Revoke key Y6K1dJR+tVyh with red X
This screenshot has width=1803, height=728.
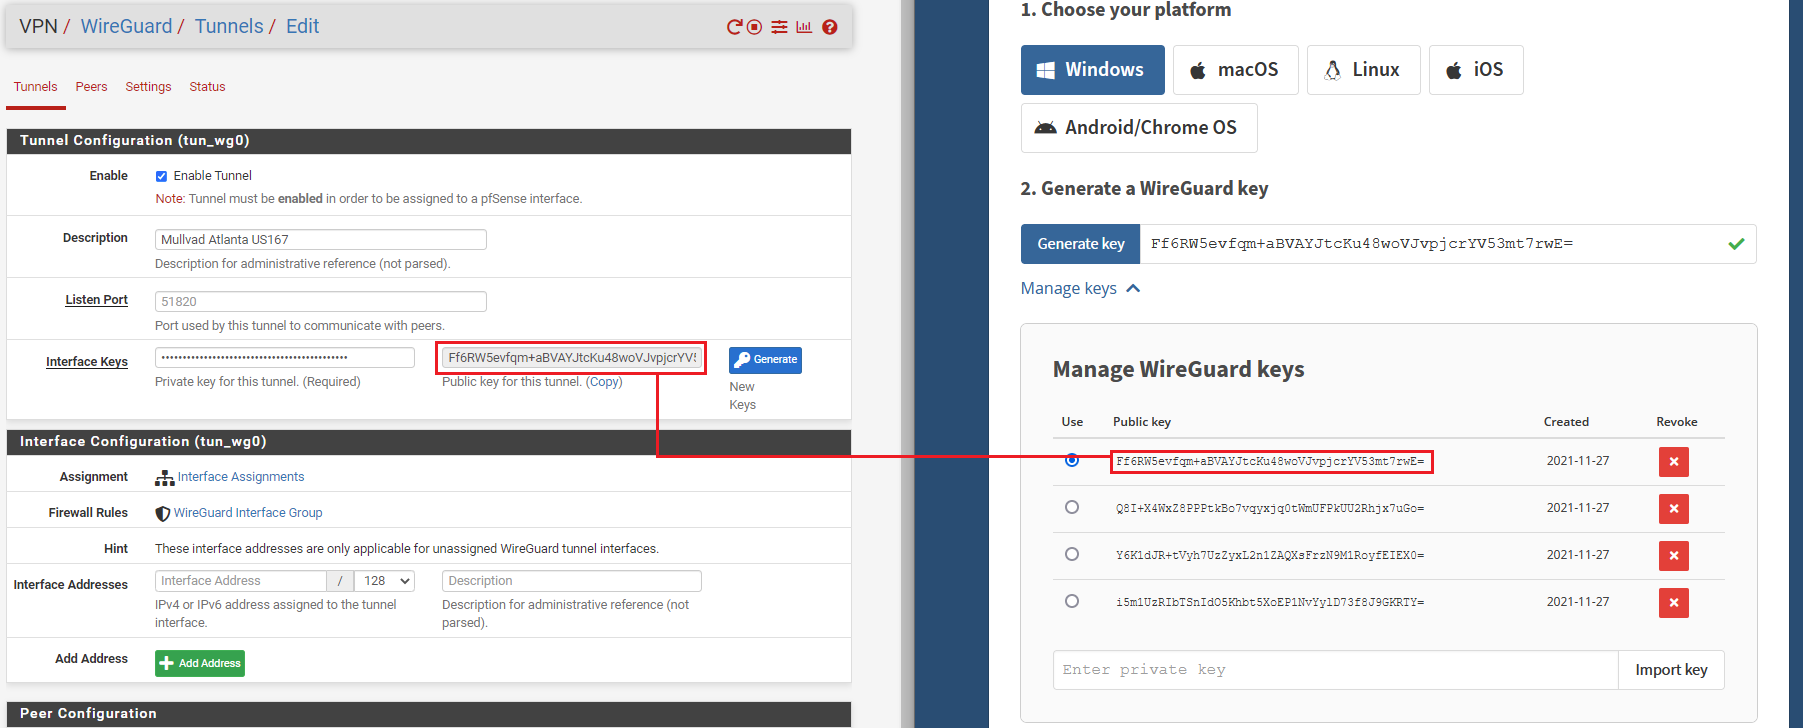coord(1674,556)
